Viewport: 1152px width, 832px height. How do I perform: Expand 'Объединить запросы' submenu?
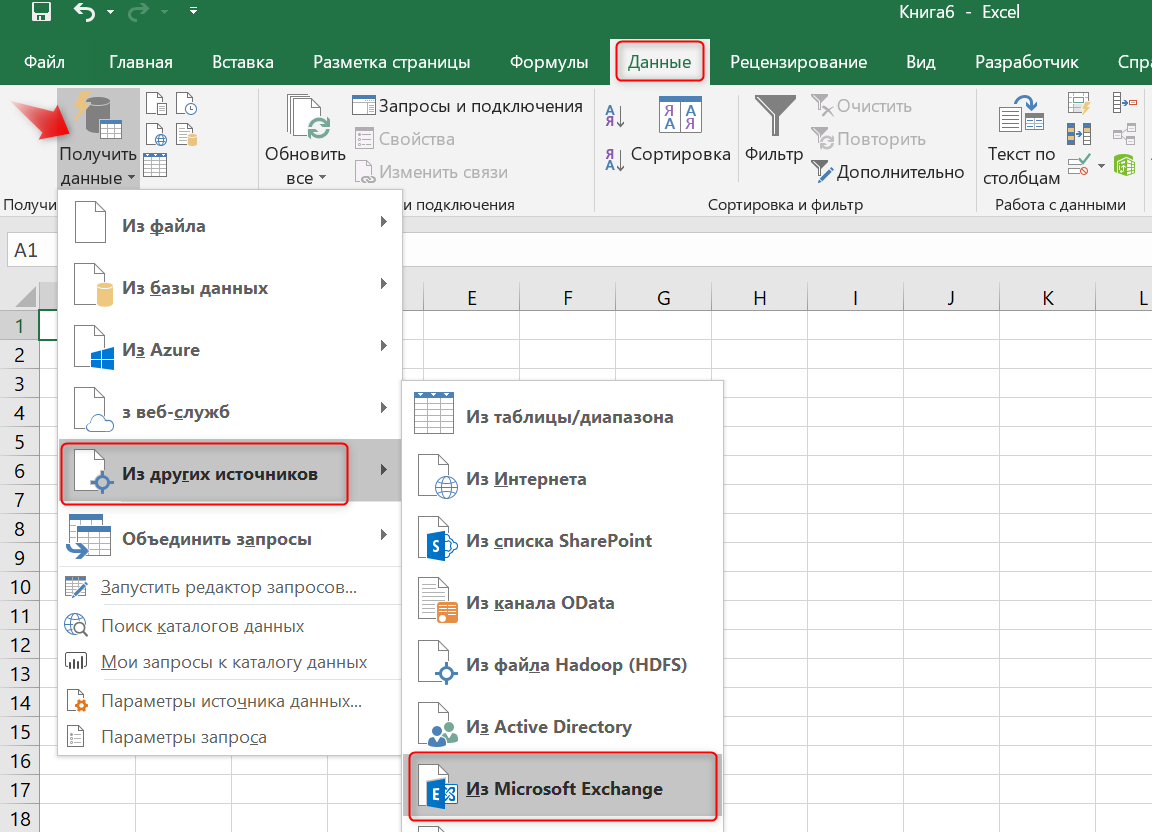(230, 536)
